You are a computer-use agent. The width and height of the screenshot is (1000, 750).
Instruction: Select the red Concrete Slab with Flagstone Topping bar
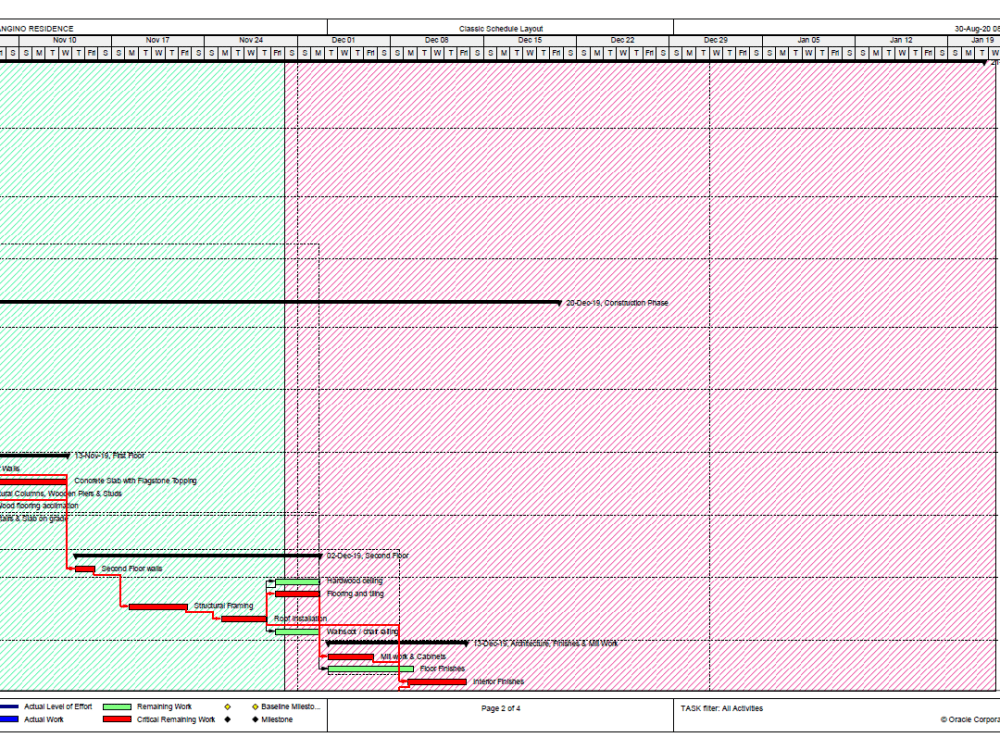33,482
